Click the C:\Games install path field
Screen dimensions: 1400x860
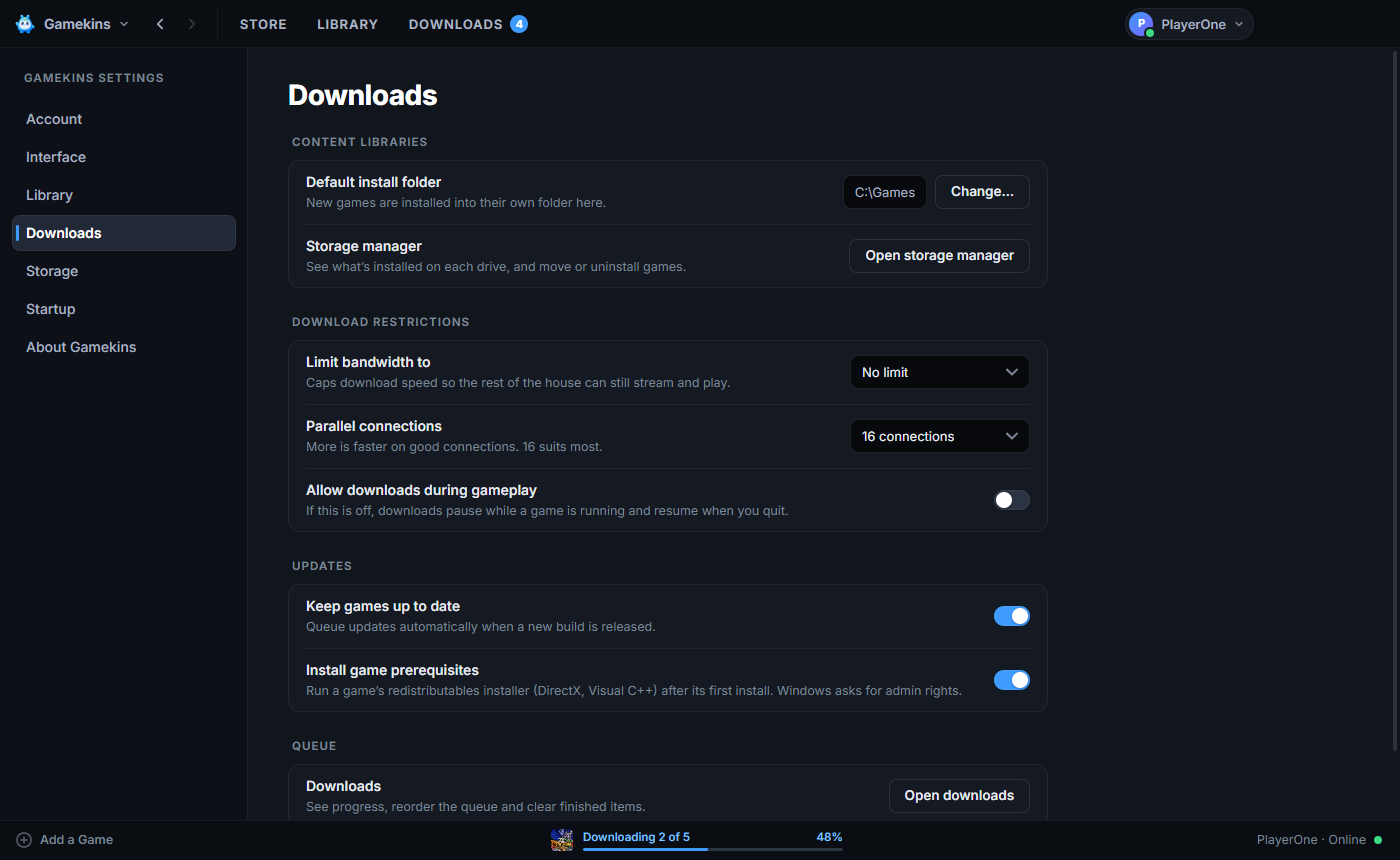(885, 192)
